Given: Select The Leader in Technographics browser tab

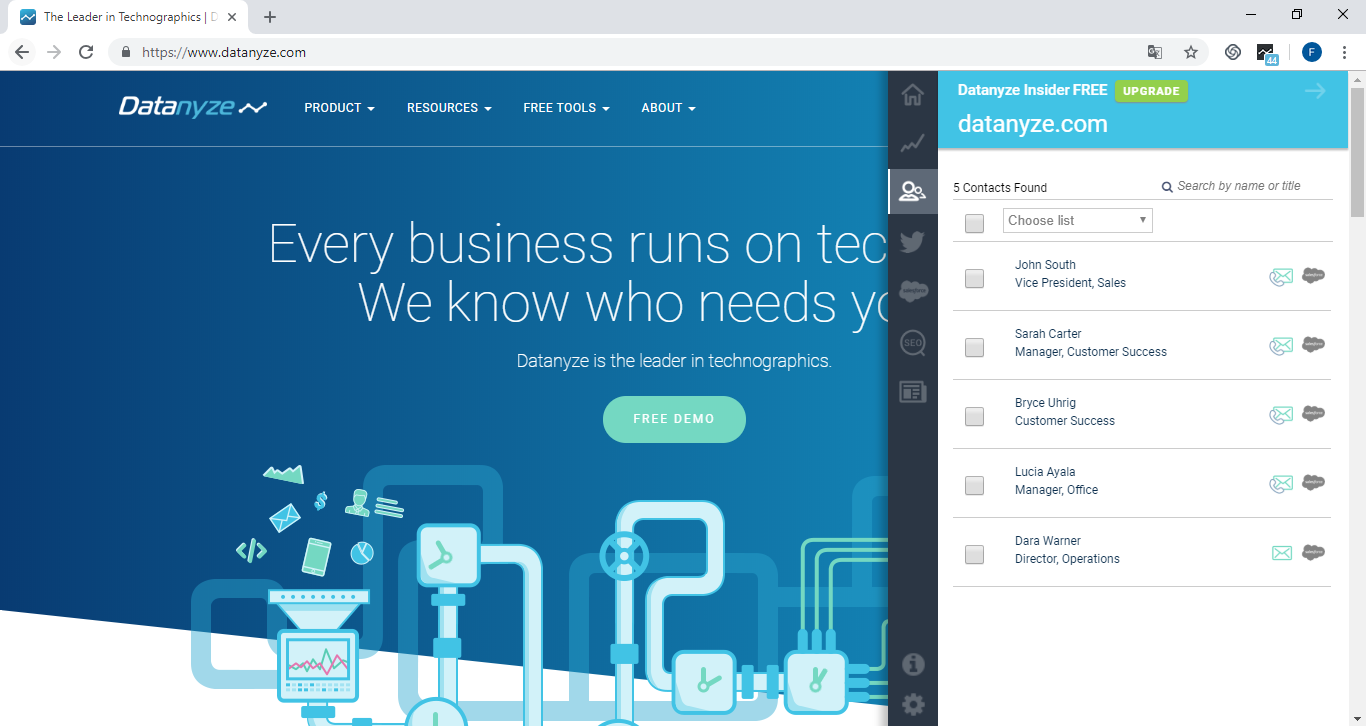Looking at the screenshot, I should tap(127, 17).
